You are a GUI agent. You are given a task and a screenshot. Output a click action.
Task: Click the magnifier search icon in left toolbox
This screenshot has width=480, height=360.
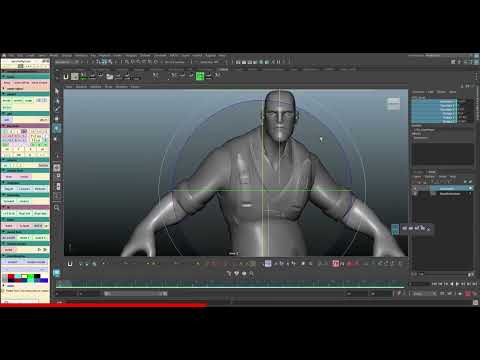coord(57,208)
